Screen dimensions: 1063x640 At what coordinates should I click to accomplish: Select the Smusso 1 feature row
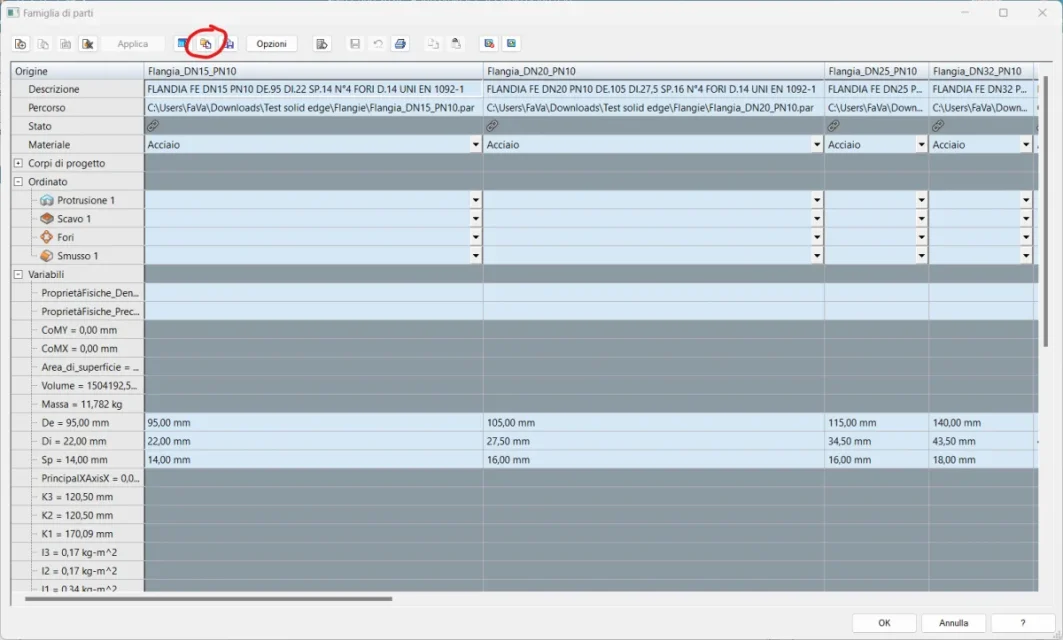[x=77, y=256]
